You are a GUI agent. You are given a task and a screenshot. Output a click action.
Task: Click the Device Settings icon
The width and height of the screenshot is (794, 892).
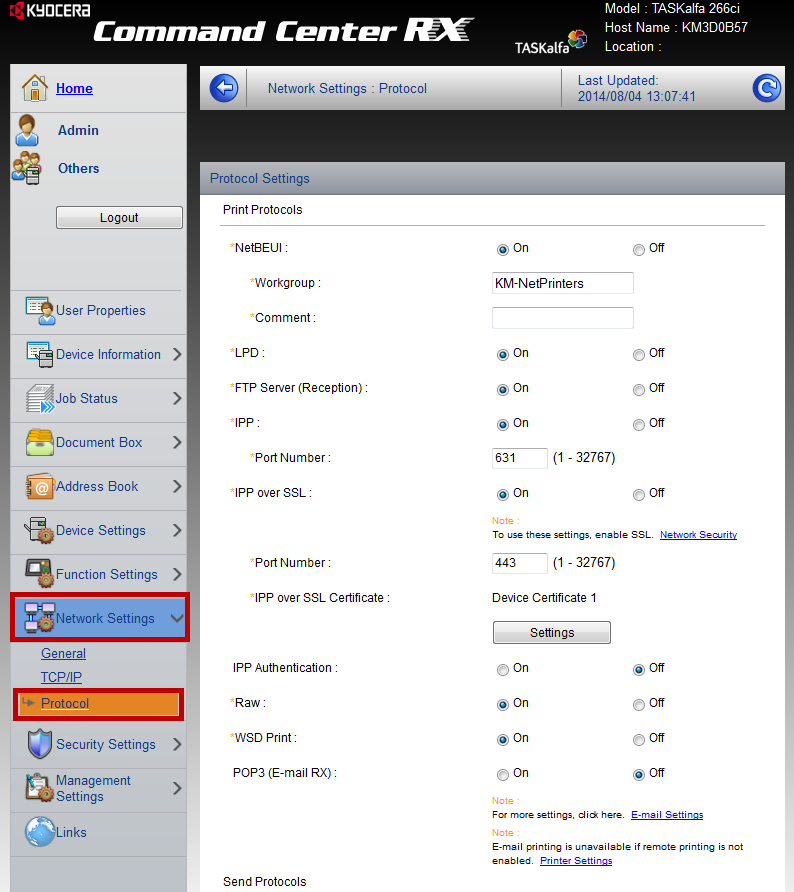click(40, 530)
